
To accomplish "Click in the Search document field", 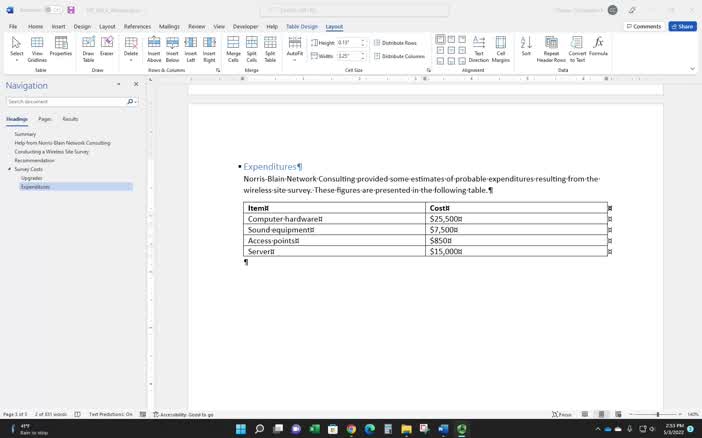I will point(65,102).
